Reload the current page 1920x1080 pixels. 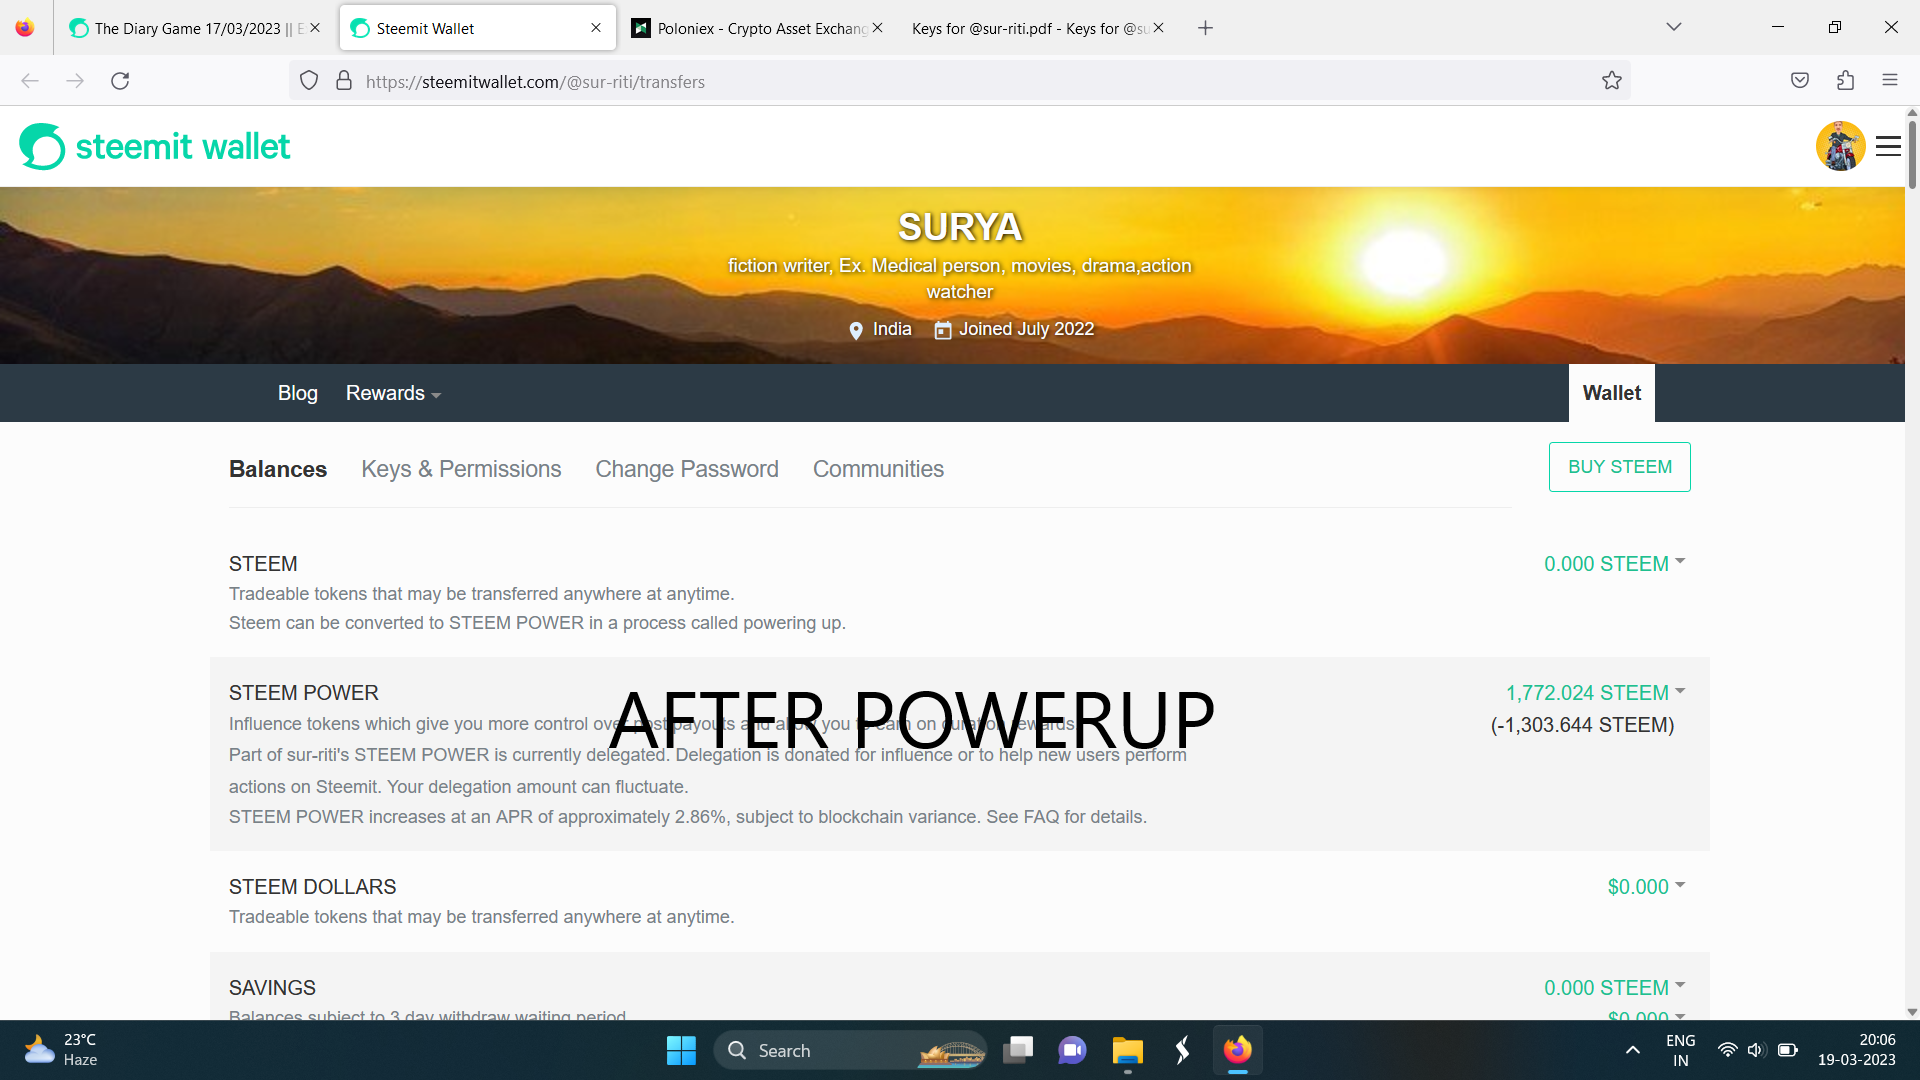pyautogui.click(x=120, y=81)
